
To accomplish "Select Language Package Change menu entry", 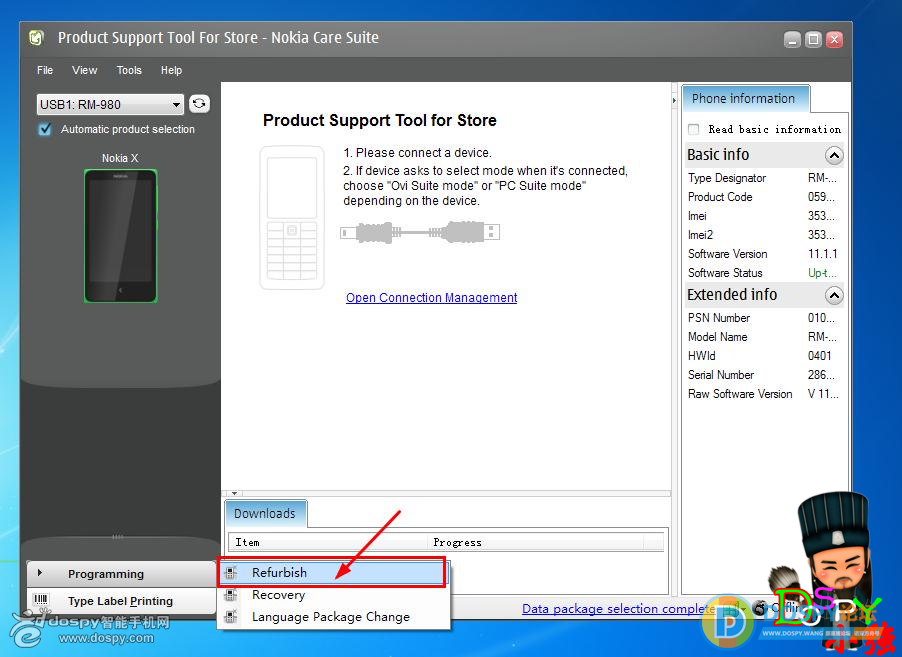I will tap(332, 617).
